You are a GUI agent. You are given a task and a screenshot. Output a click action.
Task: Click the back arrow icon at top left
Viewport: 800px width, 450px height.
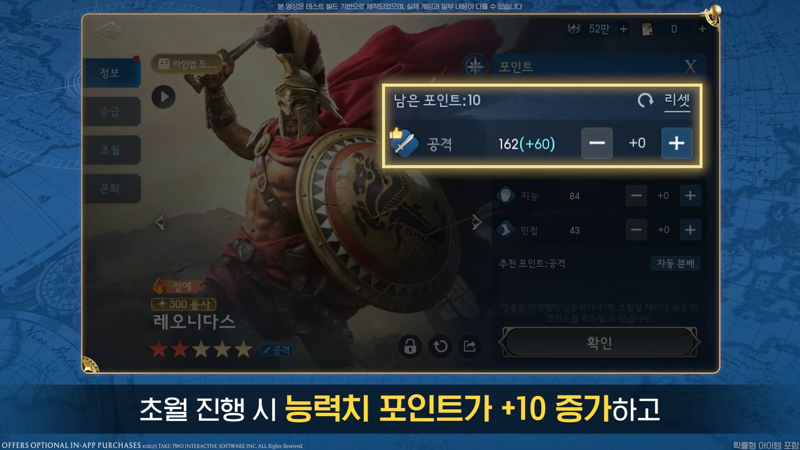pos(109,30)
